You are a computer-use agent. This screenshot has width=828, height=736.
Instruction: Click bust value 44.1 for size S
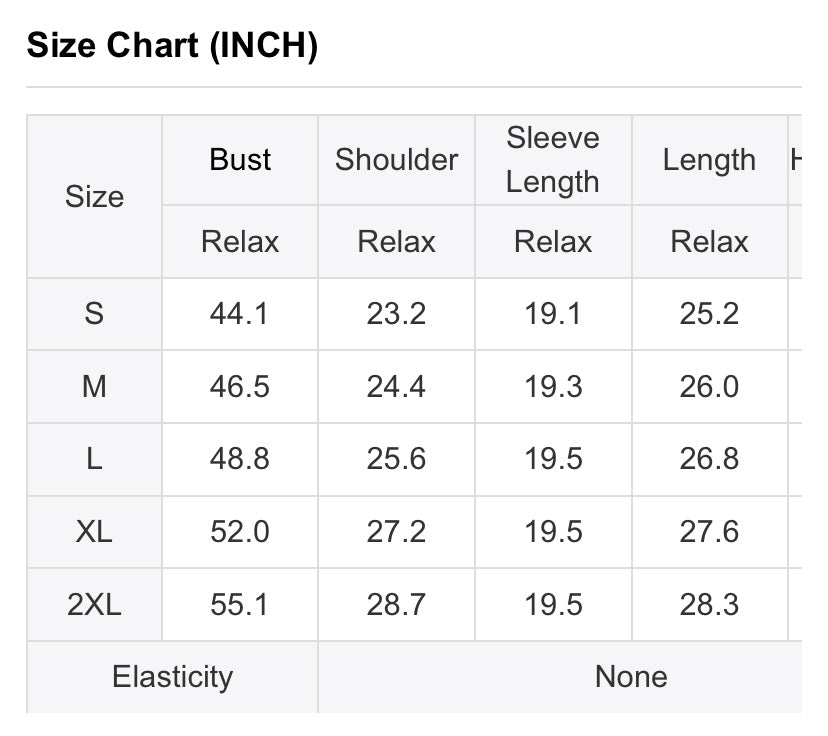tap(240, 314)
